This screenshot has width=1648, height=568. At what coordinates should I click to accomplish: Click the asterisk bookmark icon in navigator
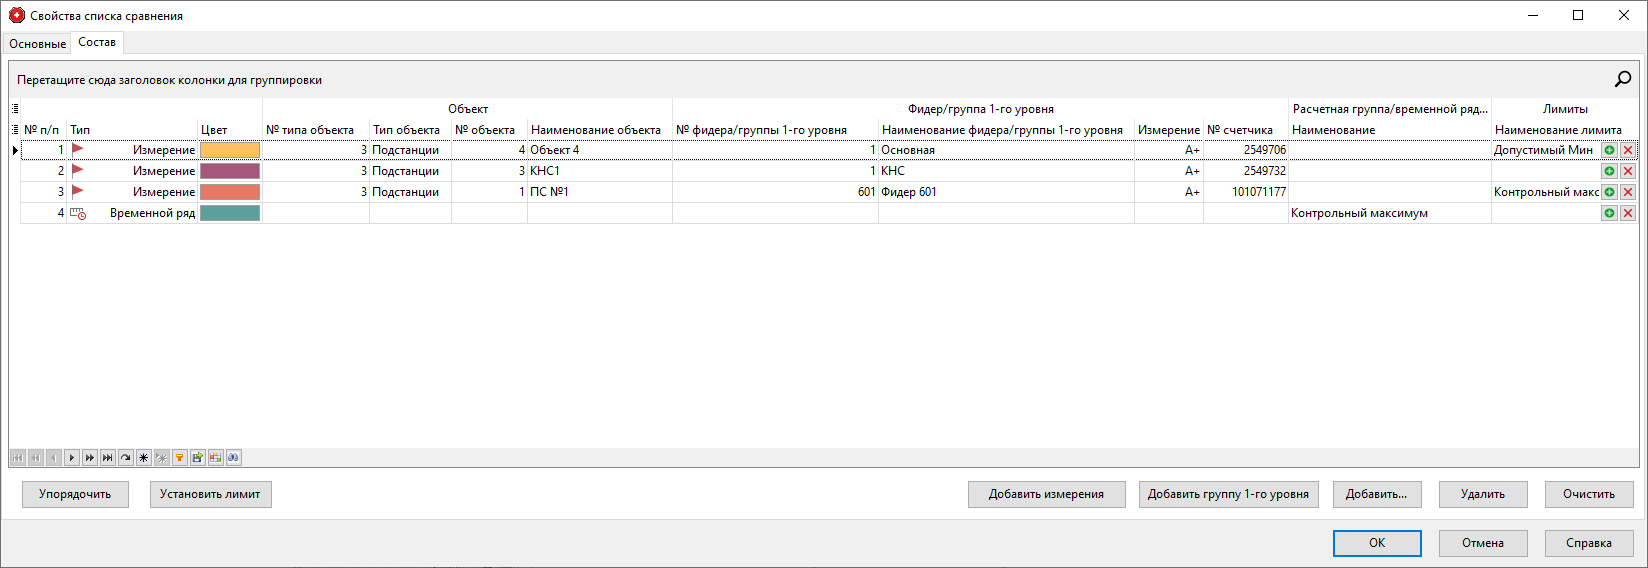point(144,458)
